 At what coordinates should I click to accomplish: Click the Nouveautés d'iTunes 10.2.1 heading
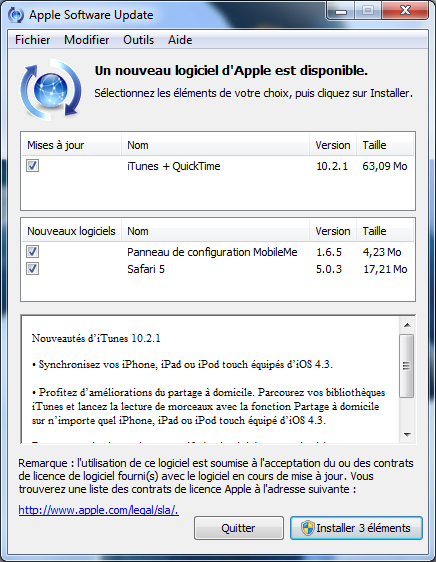point(96,338)
